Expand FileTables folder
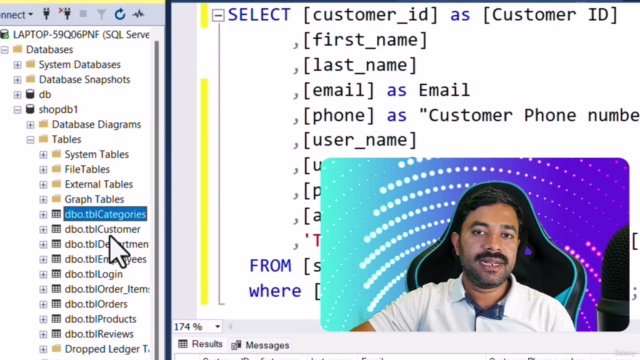 point(43,170)
